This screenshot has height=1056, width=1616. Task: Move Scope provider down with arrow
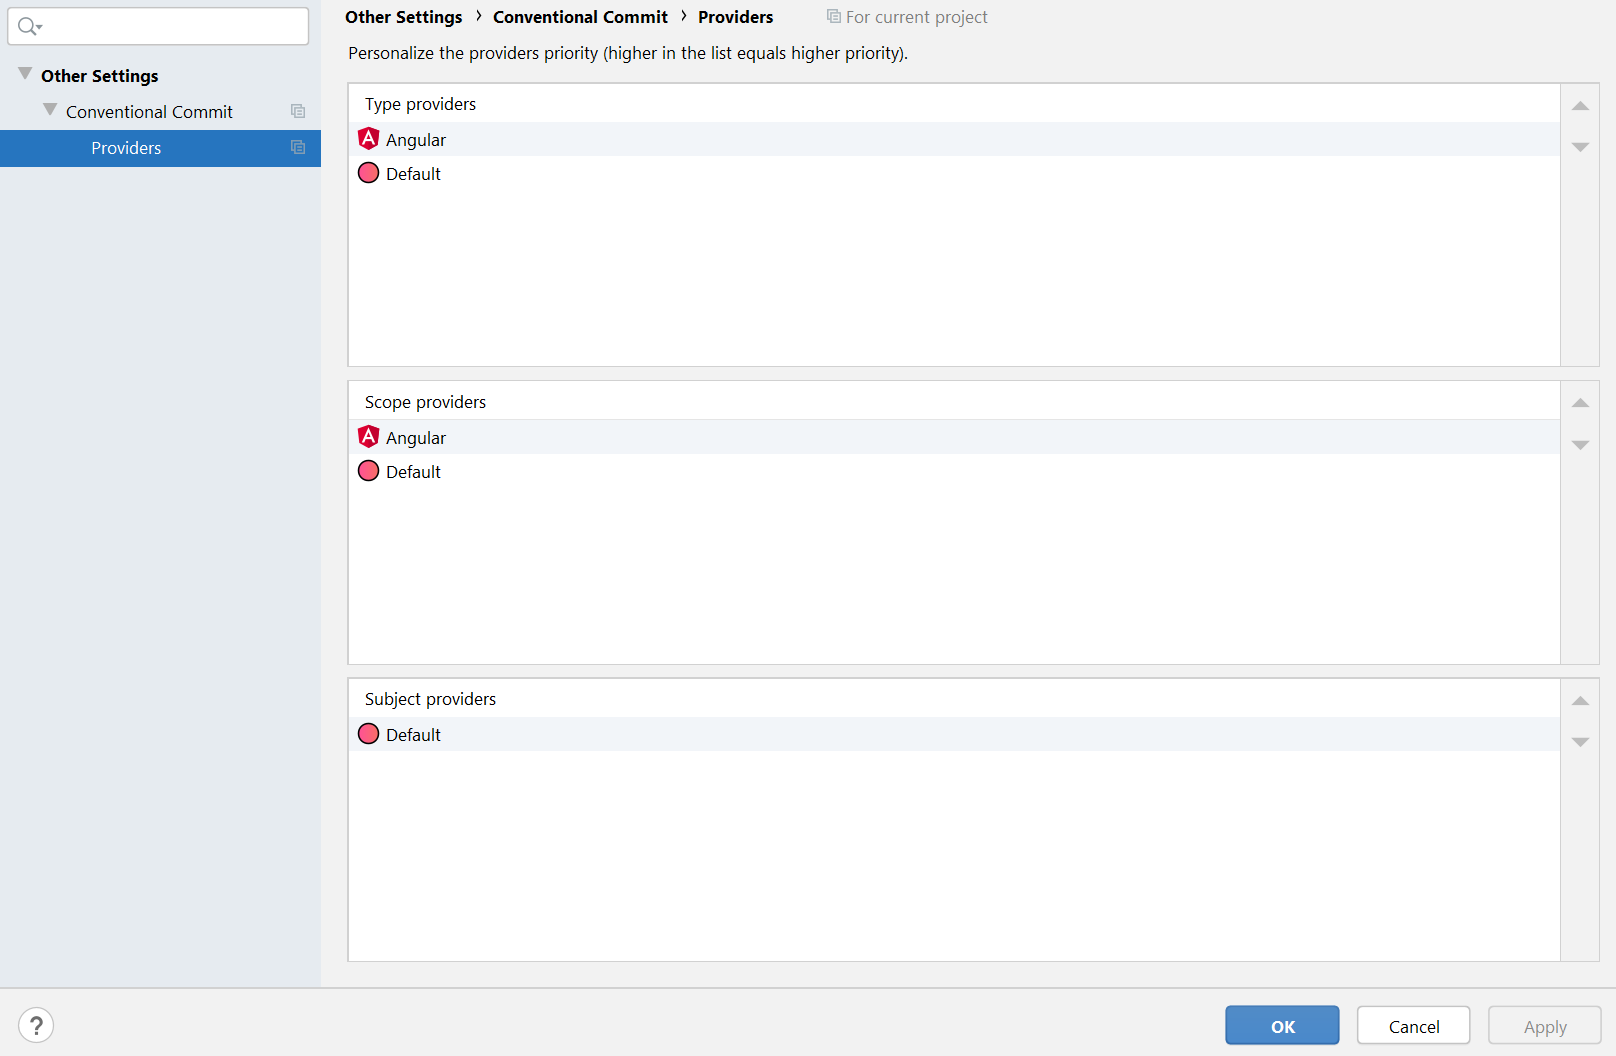[x=1580, y=445]
